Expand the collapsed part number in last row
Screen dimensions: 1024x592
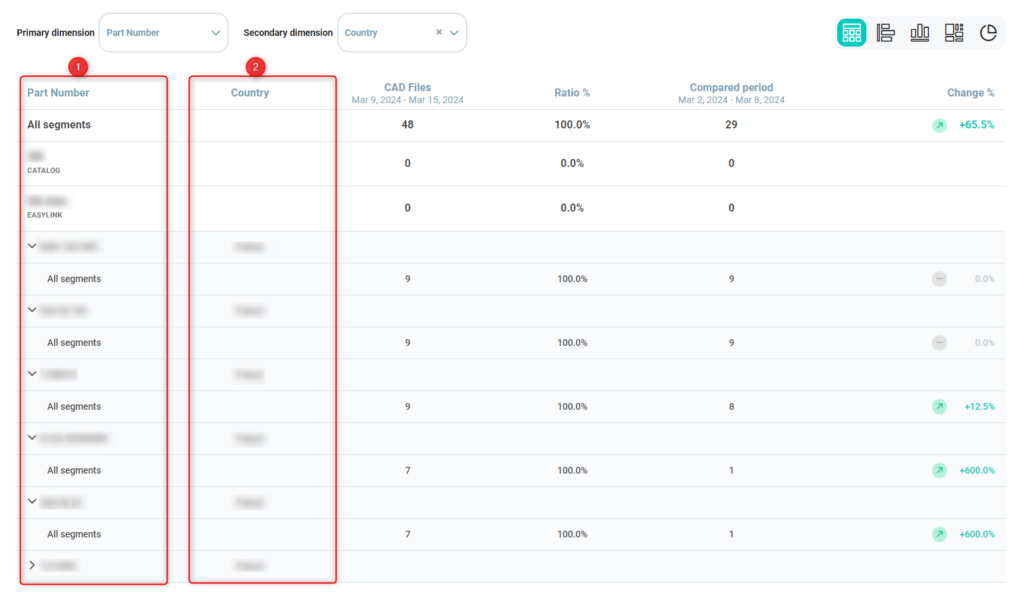[x=32, y=566]
